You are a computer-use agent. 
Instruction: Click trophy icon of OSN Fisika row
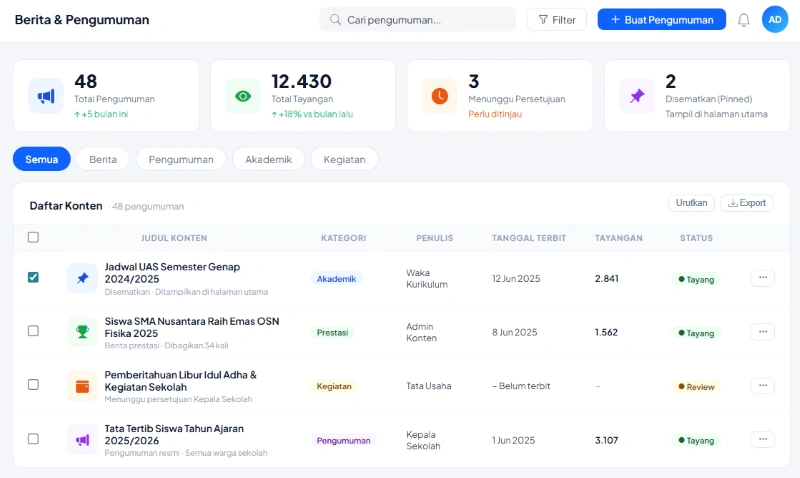click(82, 332)
